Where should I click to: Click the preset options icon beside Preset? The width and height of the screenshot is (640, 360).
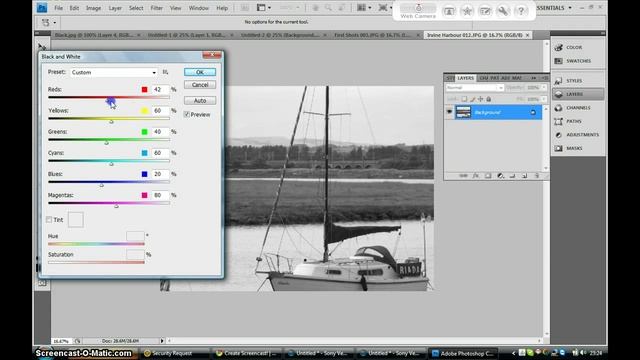point(165,72)
